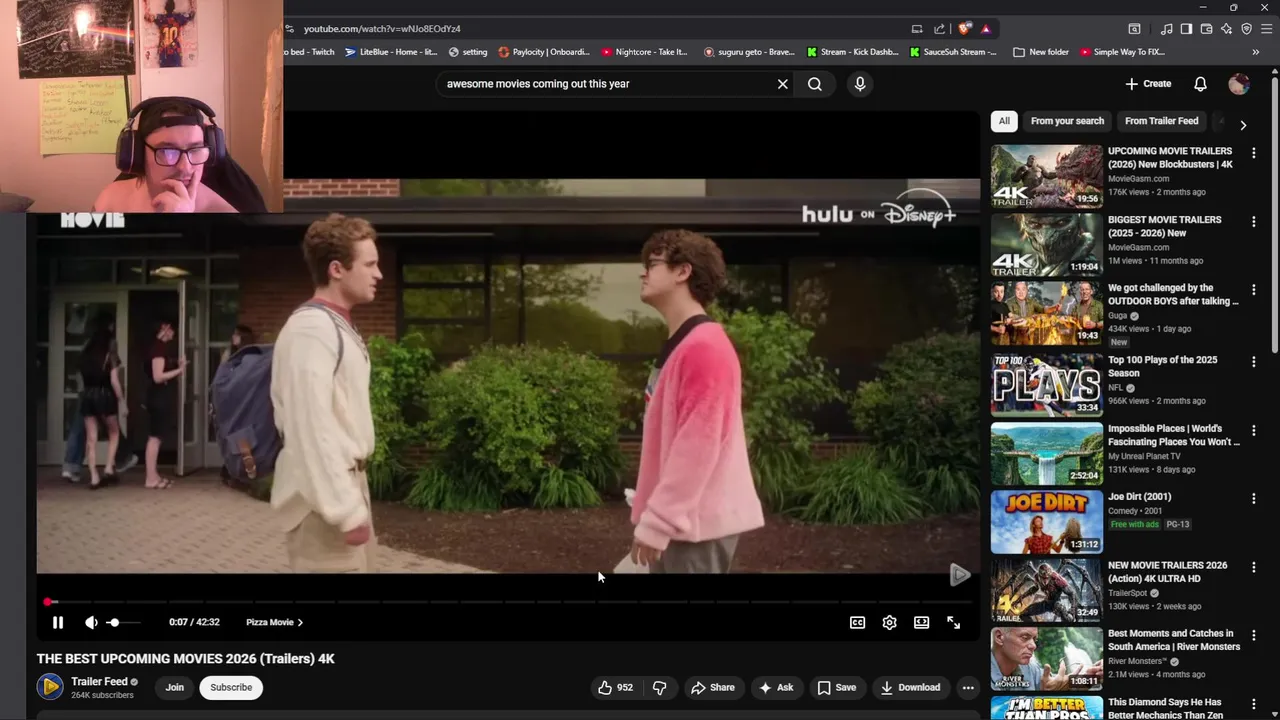The width and height of the screenshot is (1280, 720).
Task: Open the Brave Shields lion icon
Action: 964,29
